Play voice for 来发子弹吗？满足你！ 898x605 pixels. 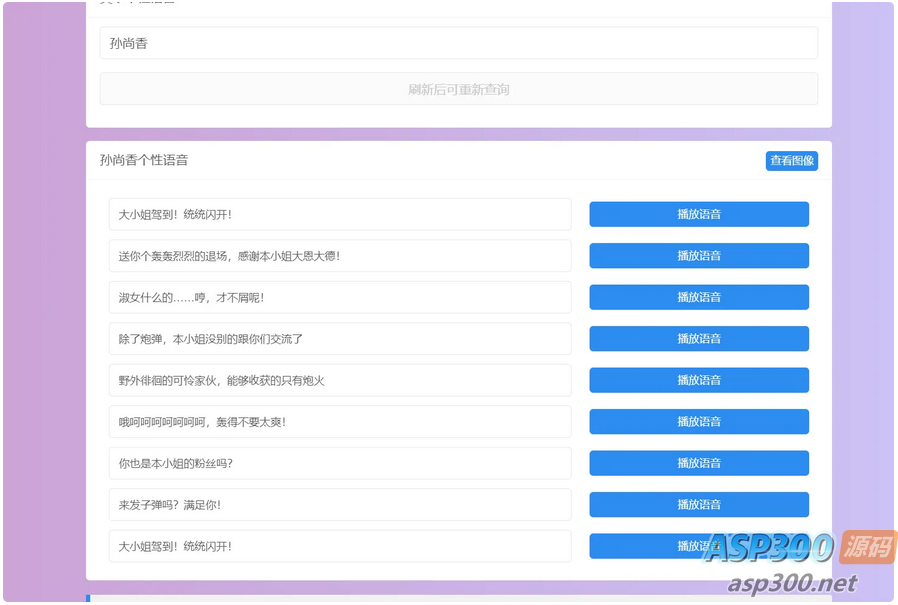(x=698, y=505)
